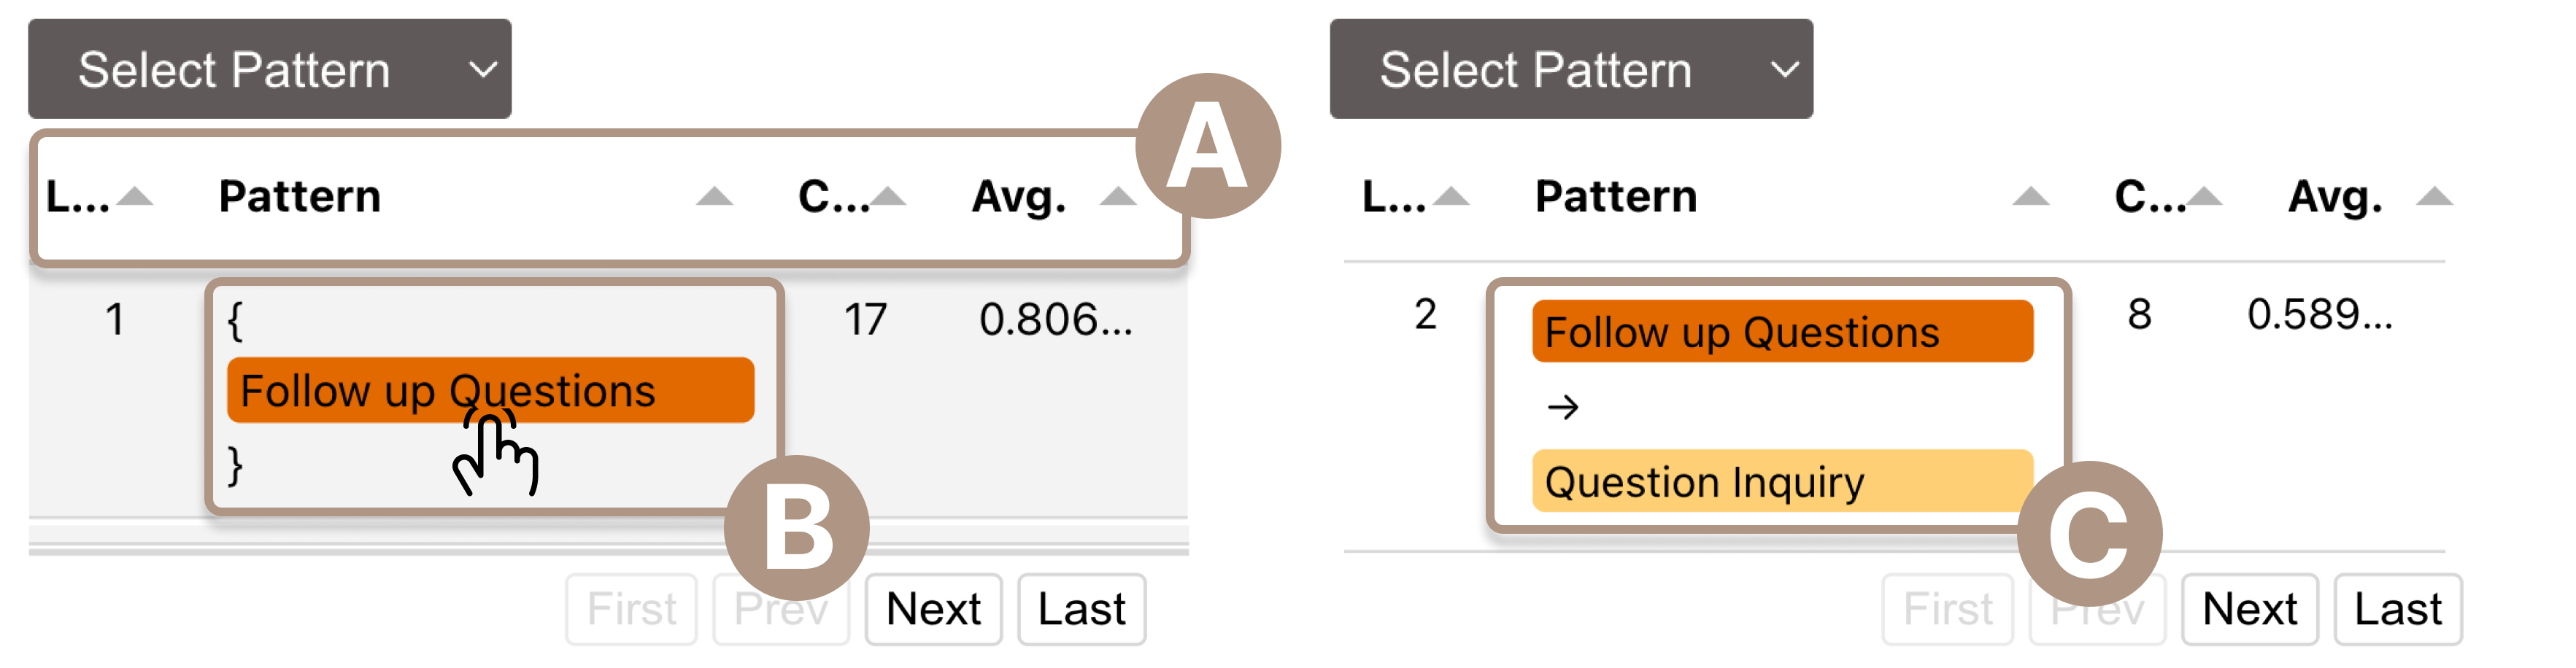This screenshot has width=2576, height=668.
Task: Click the count value 17 in row 1
Action: 865,320
